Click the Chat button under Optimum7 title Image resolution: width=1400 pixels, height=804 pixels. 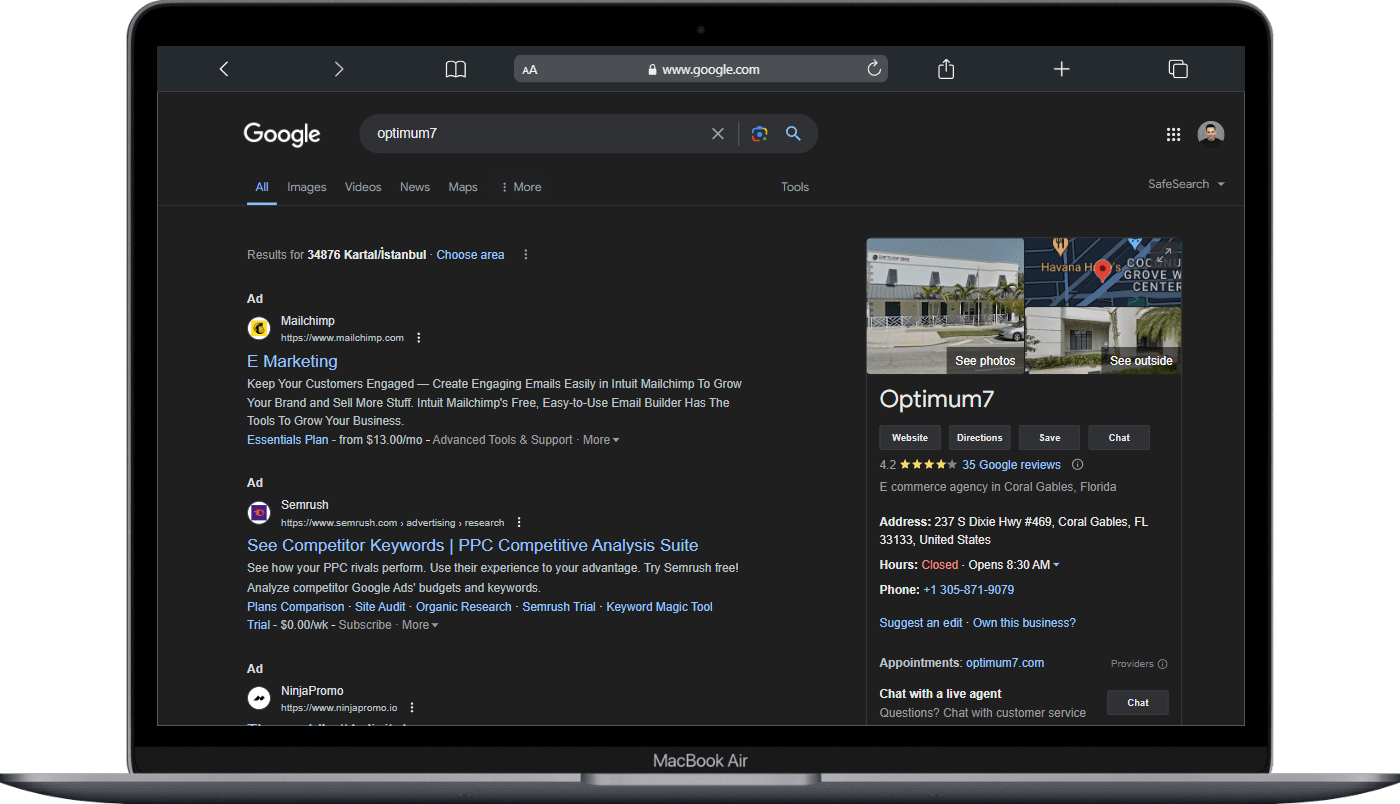click(1119, 438)
